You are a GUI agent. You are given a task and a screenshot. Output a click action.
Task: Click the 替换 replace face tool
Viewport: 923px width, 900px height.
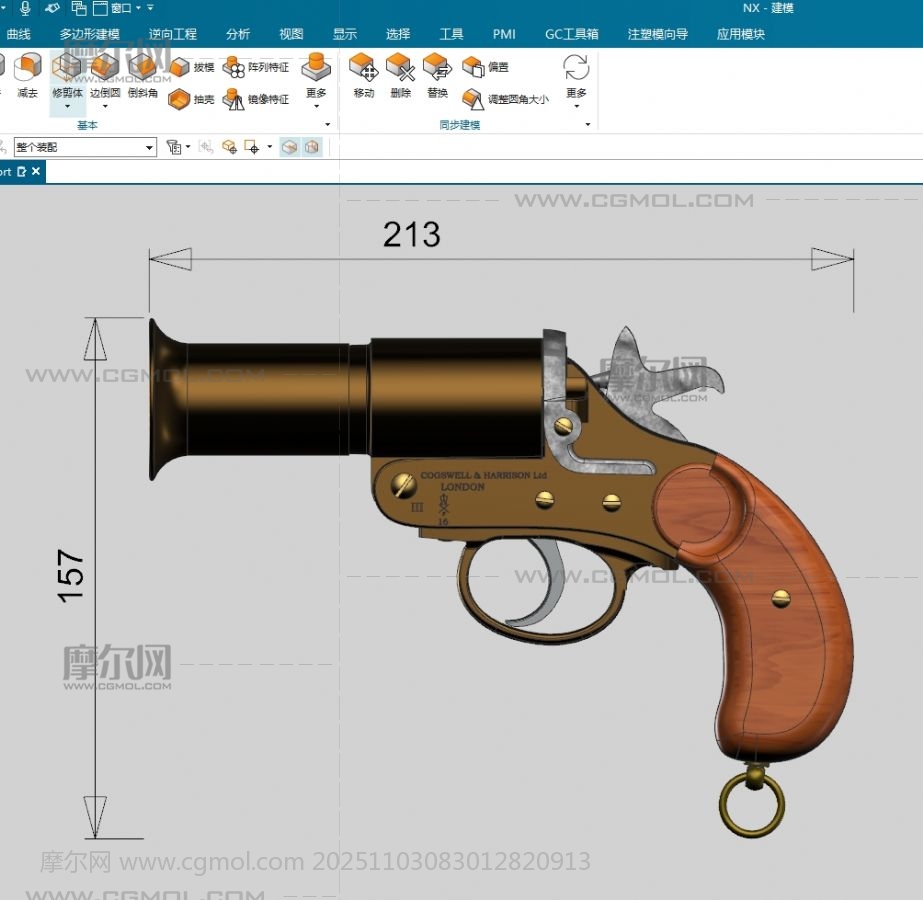[437, 75]
